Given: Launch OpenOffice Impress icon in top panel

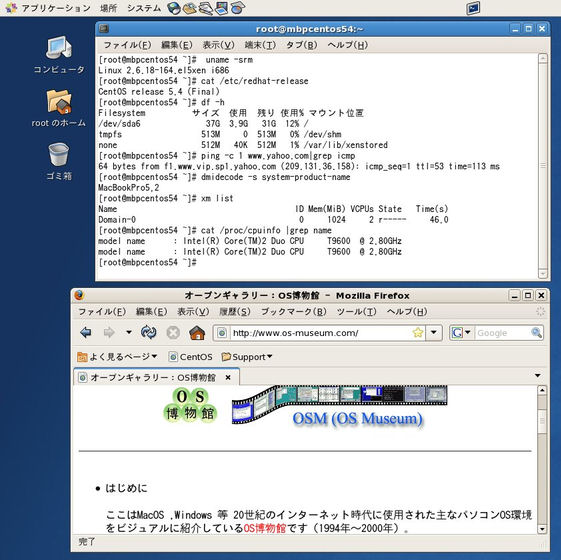Looking at the screenshot, I should pyautogui.click(x=222, y=8).
